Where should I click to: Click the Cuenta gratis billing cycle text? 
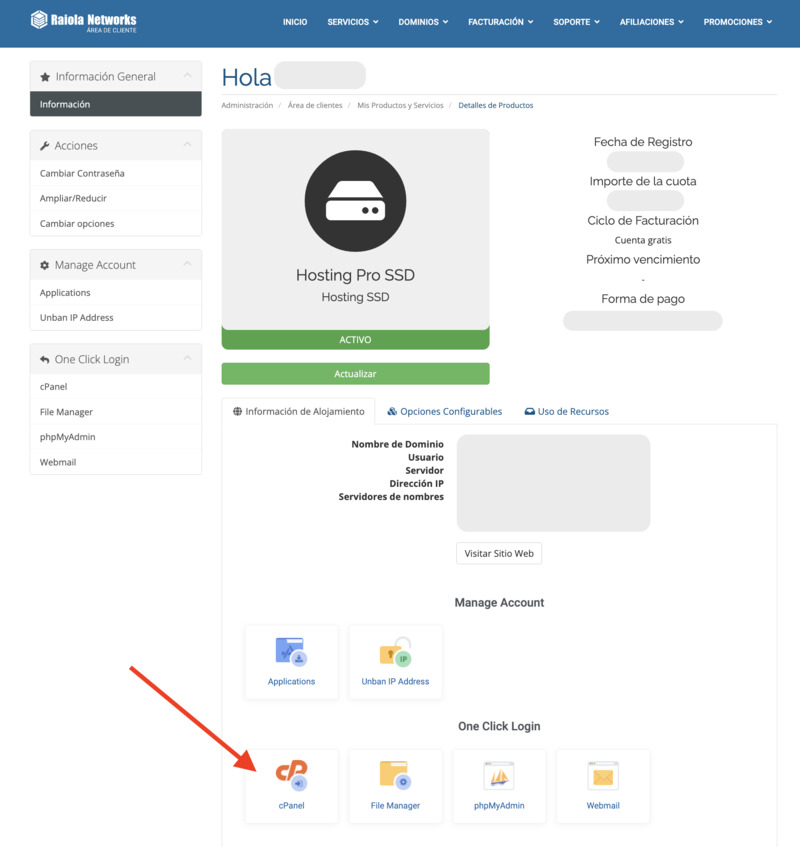point(643,240)
